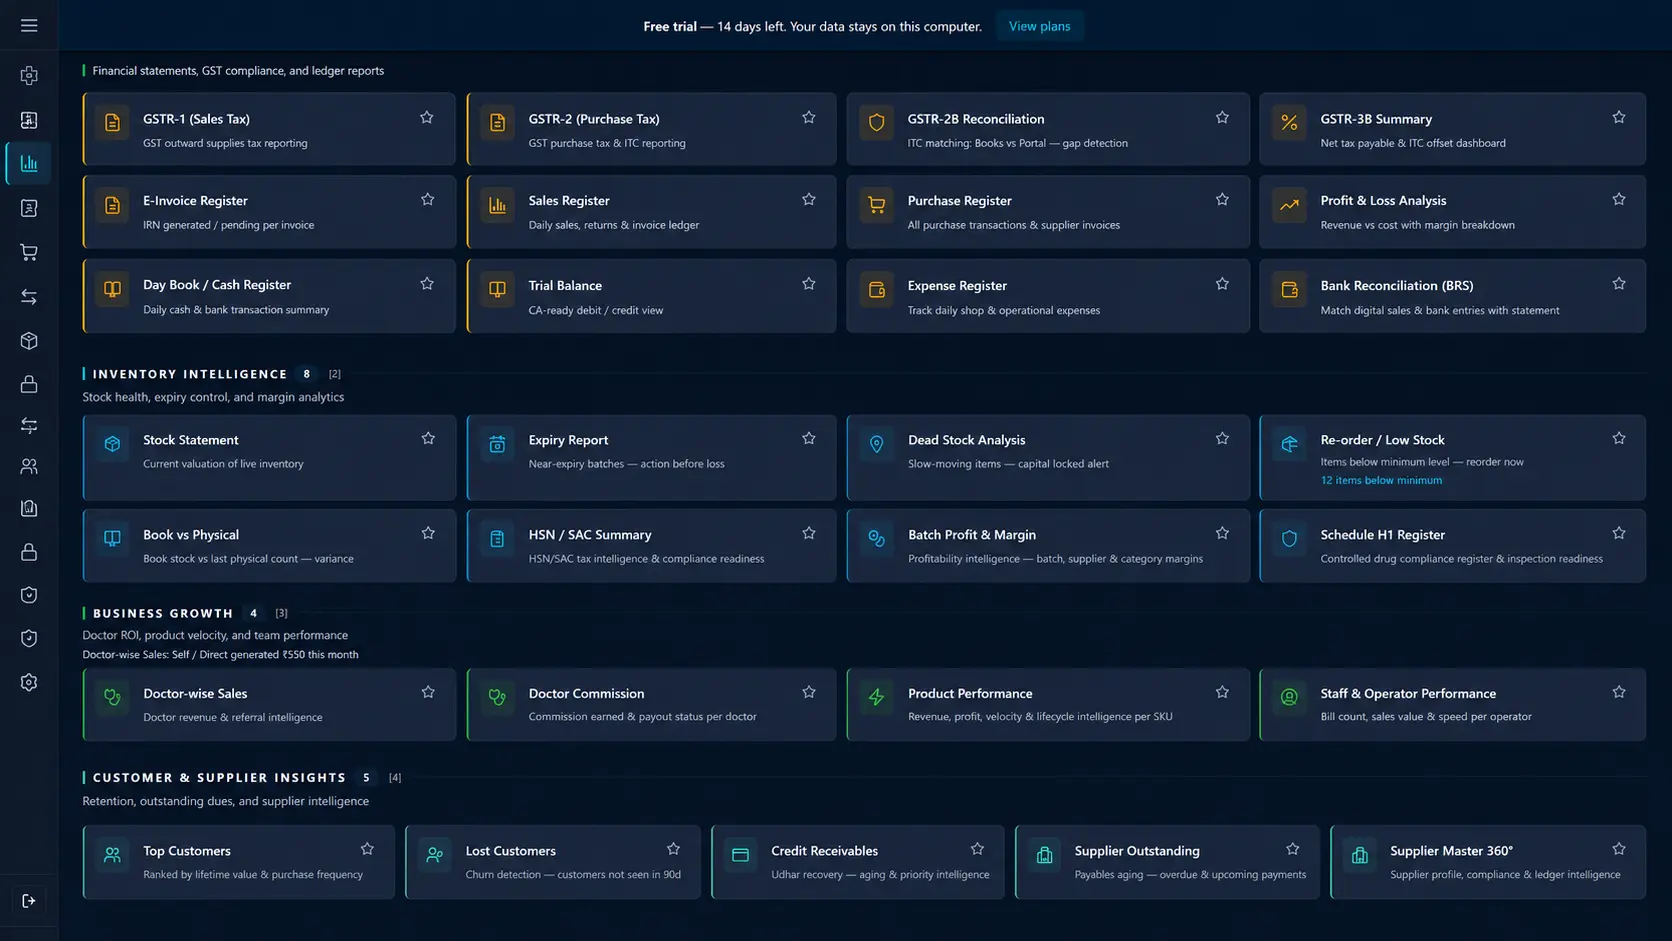Star the Re-order / Low Stock report

1619,439
